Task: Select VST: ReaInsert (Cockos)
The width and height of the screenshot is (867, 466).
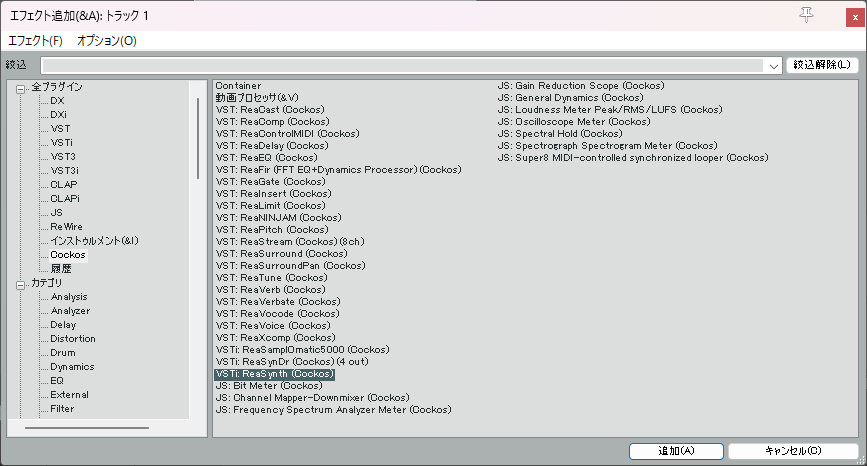Action: (x=274, y=193)
